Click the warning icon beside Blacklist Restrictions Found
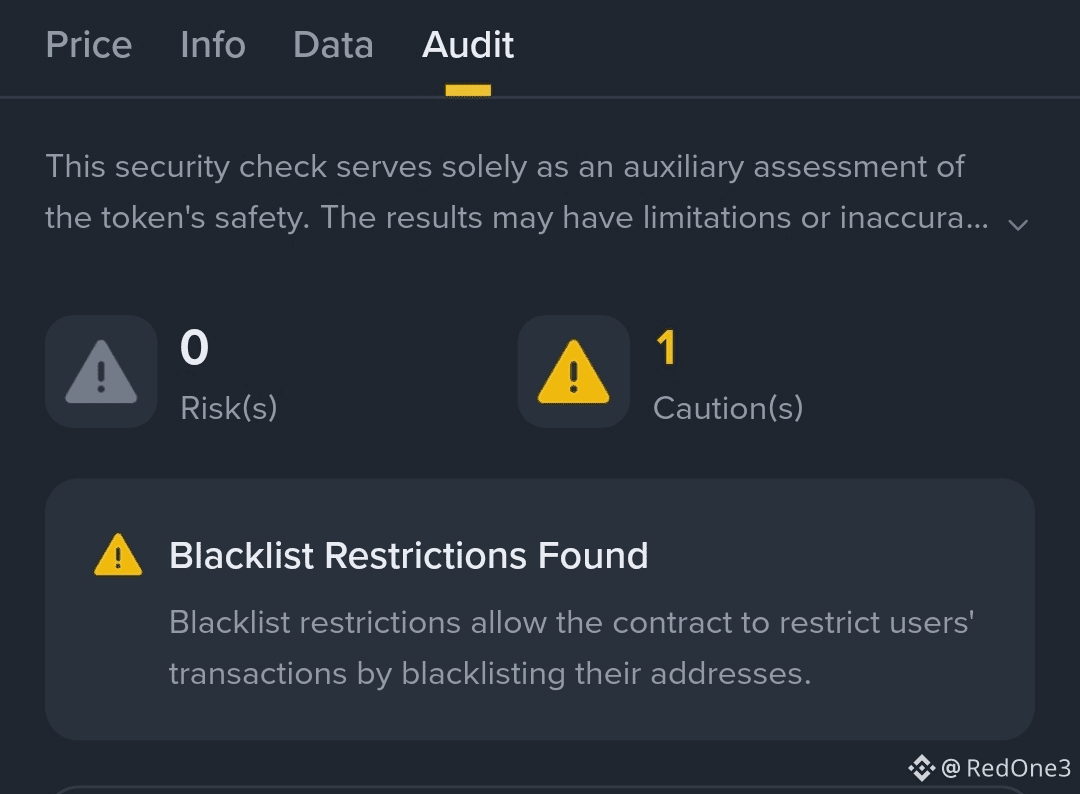Viewport: 1080px width, 794px height. (x=118, y=556)
